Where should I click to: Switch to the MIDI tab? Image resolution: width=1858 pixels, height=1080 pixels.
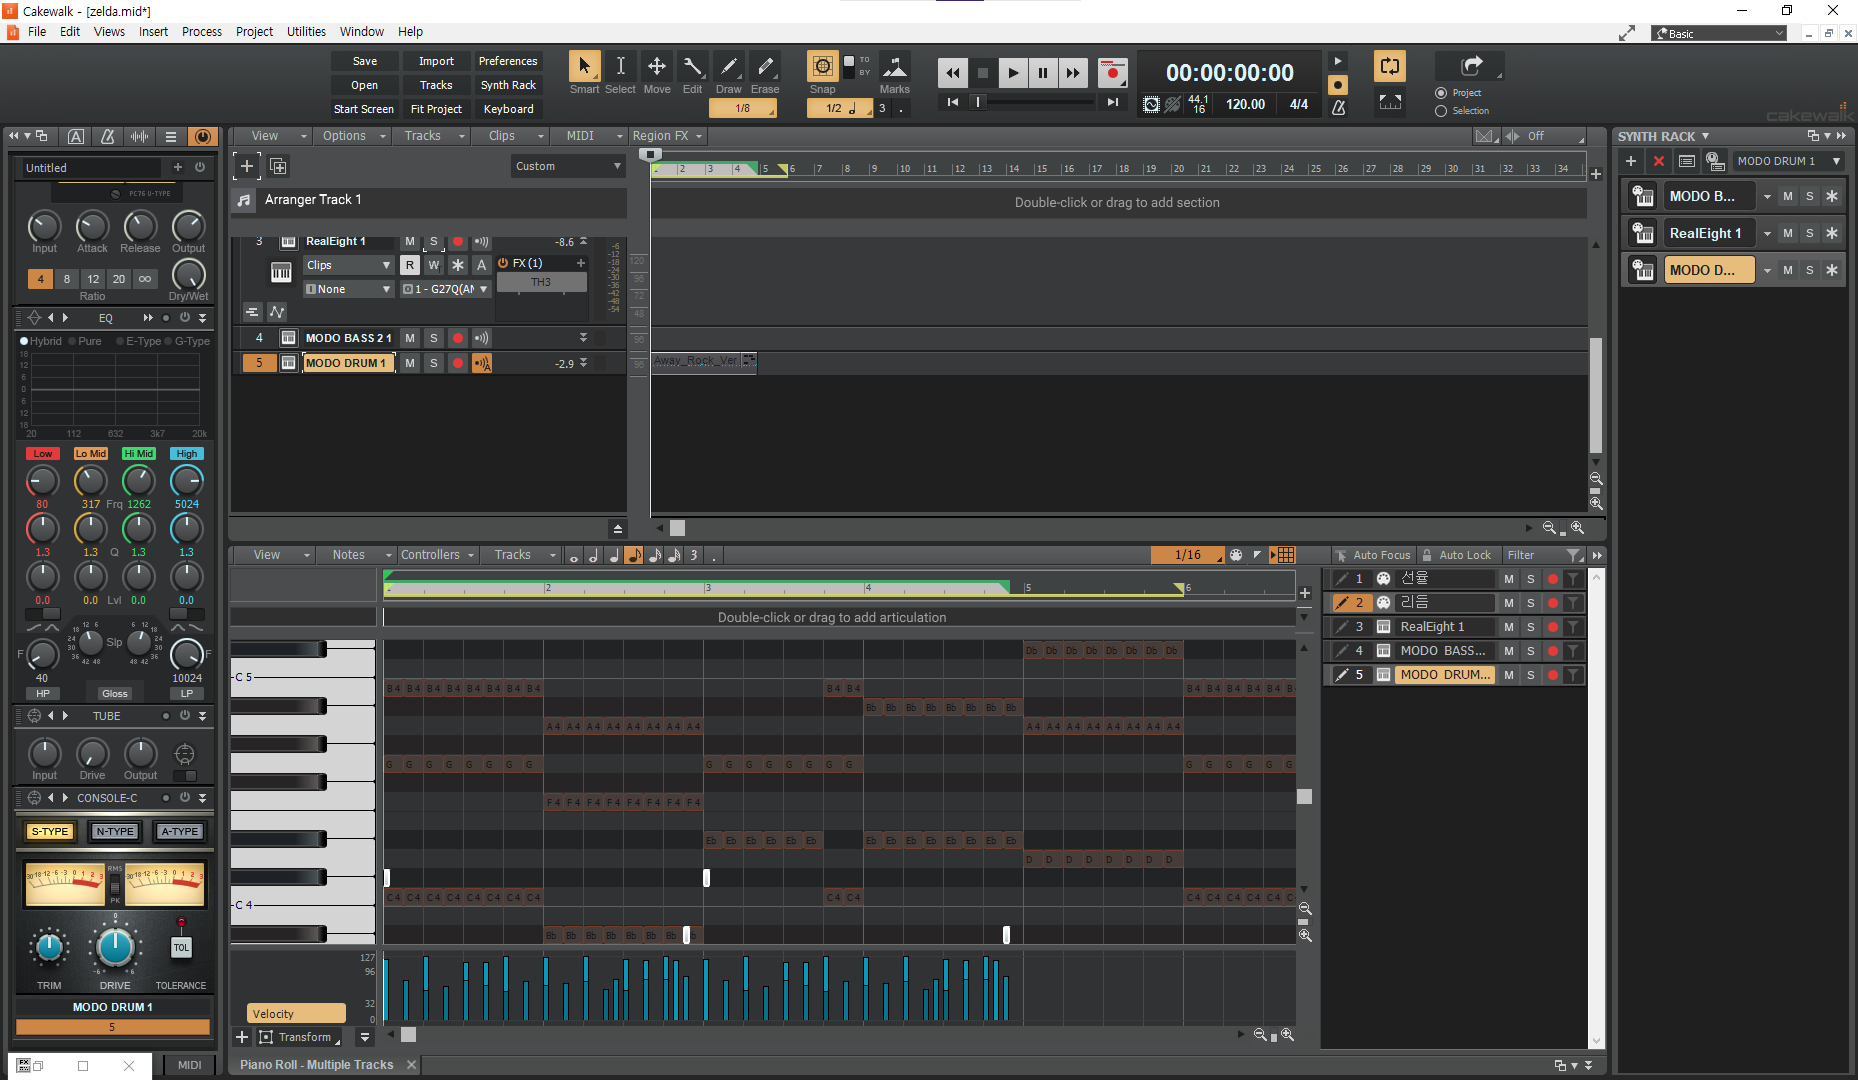[x=189, y=1065]
